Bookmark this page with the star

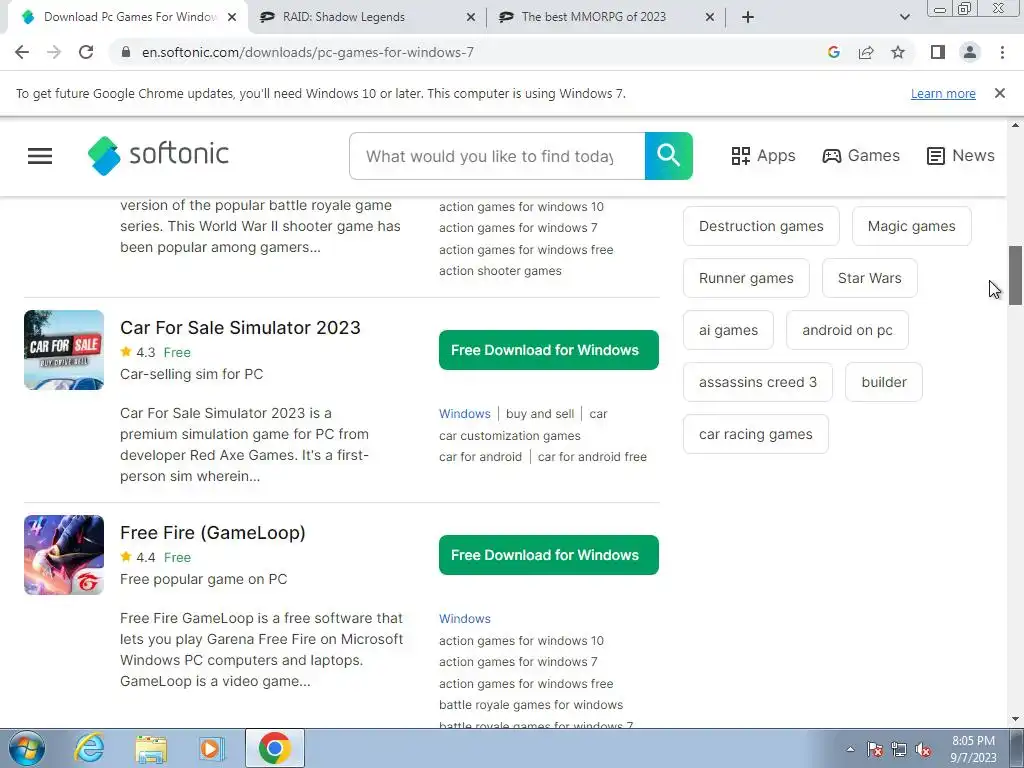898,52
